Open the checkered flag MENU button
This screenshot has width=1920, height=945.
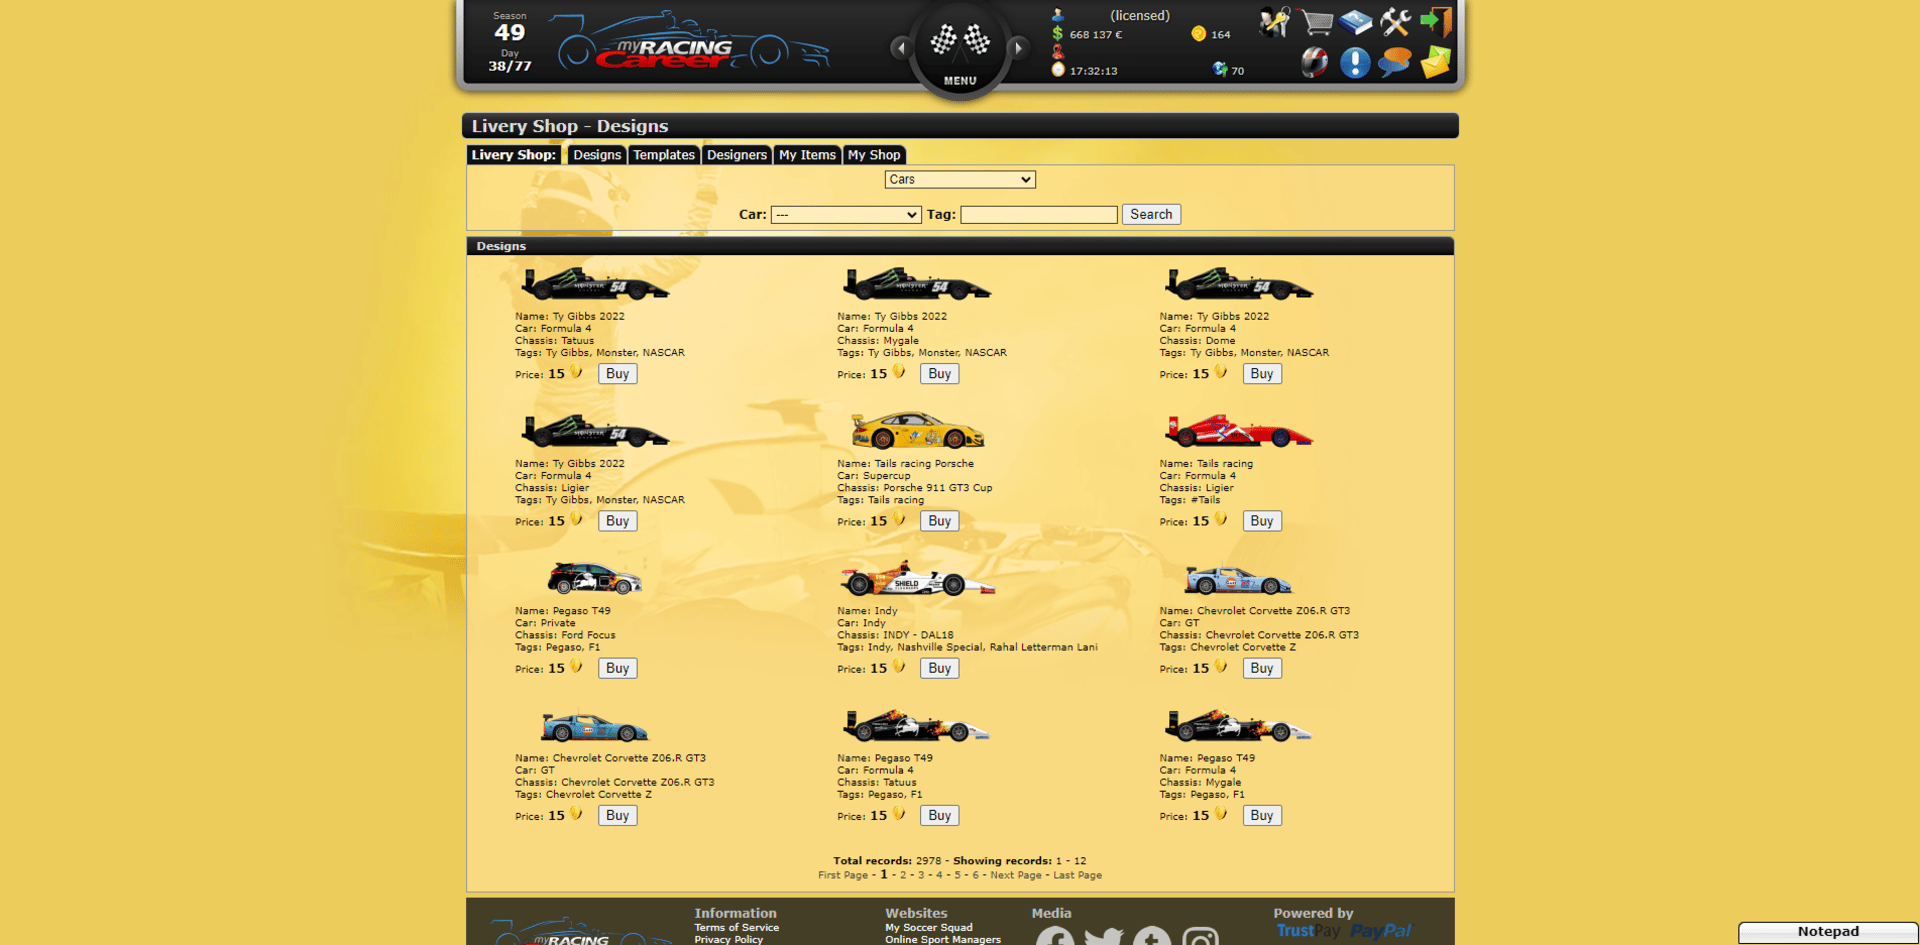tap(960, 48)
